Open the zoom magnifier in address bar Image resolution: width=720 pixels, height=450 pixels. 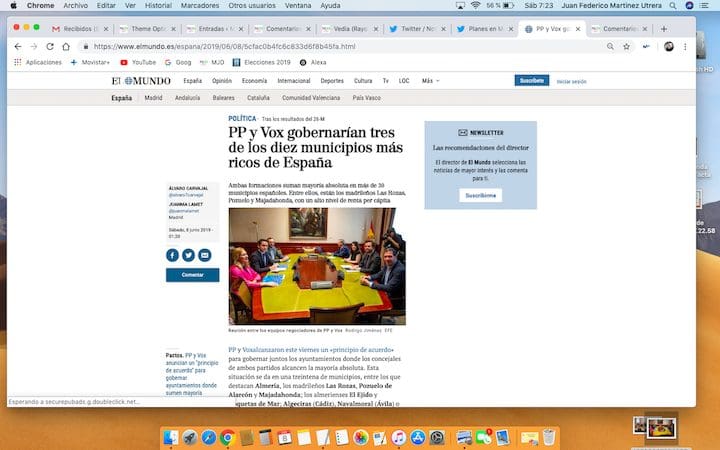(610, 46)
